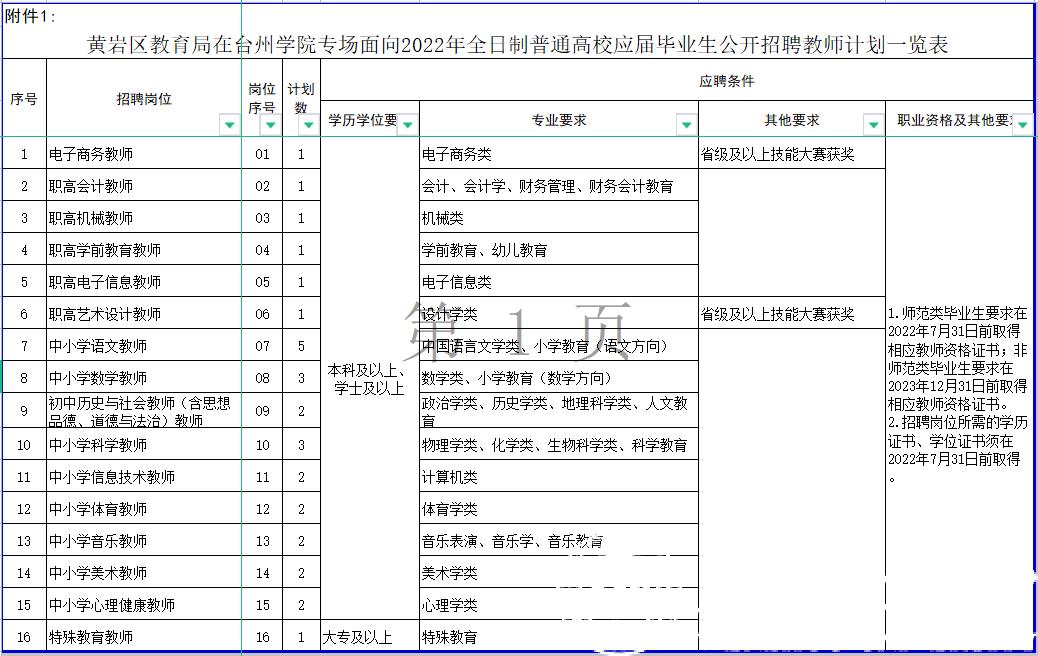Select the cell 职高机械教师

click(144, 218)
